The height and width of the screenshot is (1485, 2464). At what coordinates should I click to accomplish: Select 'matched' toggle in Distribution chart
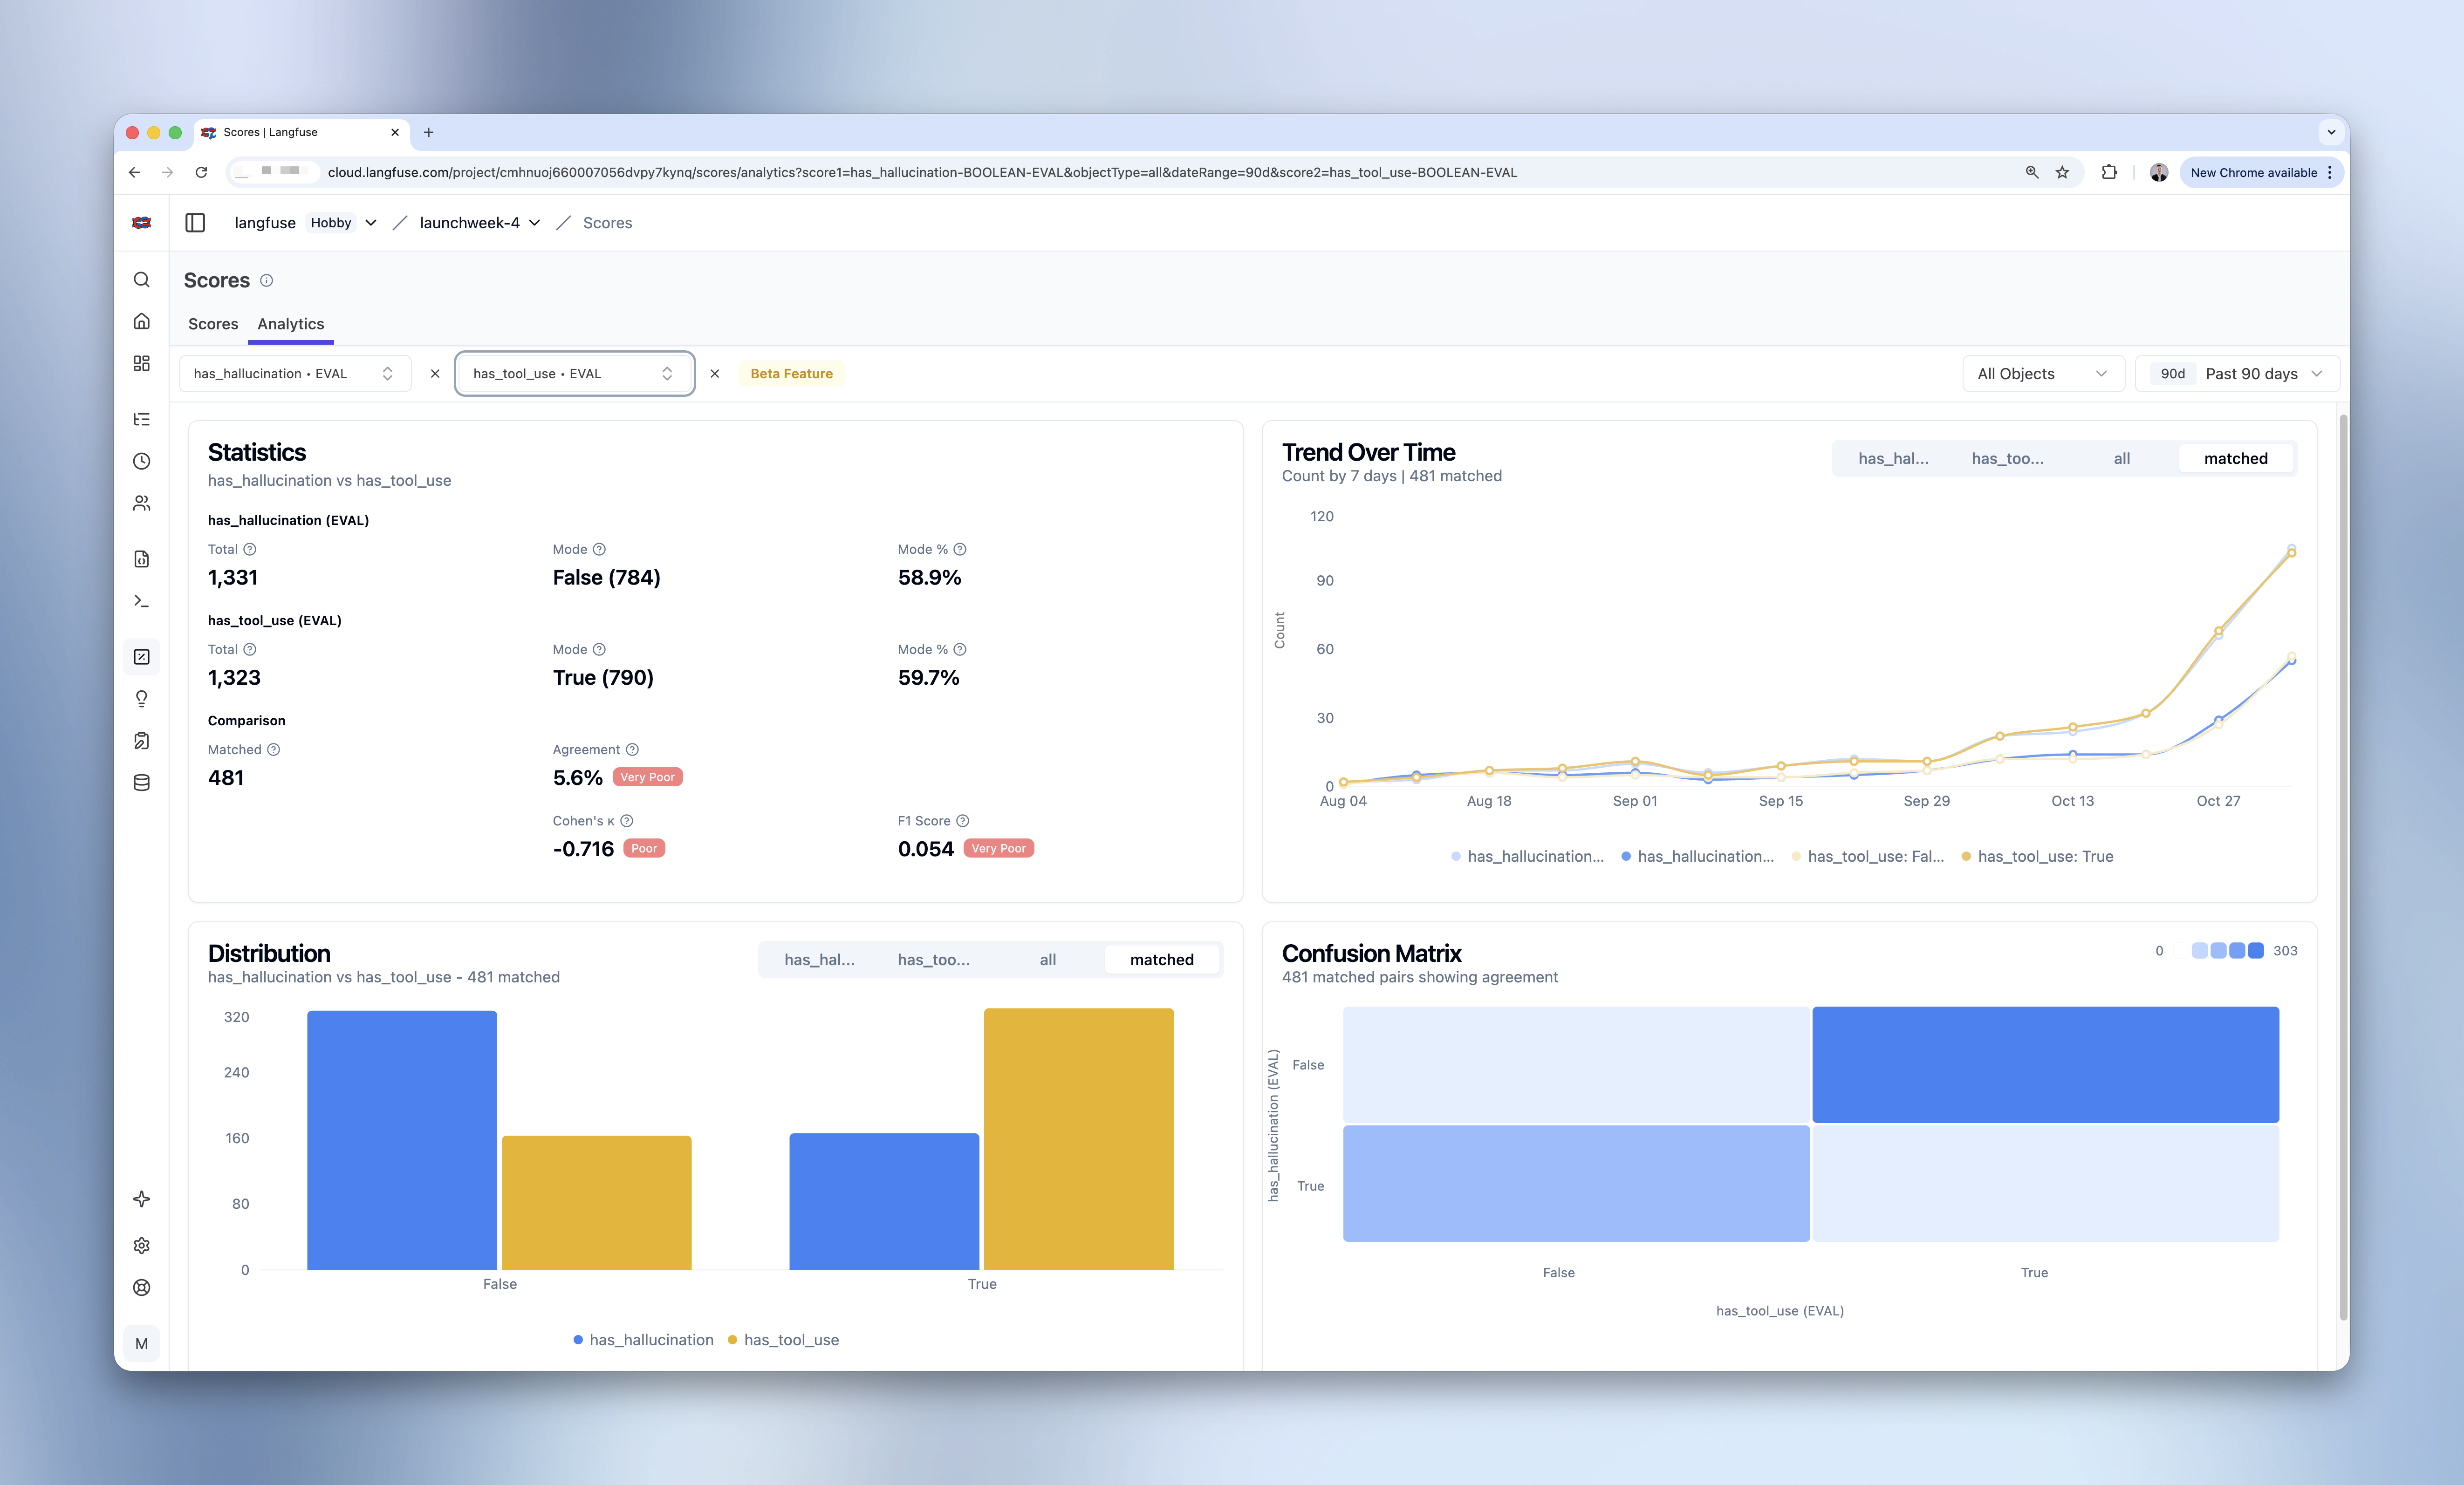tap(1161, 959)
